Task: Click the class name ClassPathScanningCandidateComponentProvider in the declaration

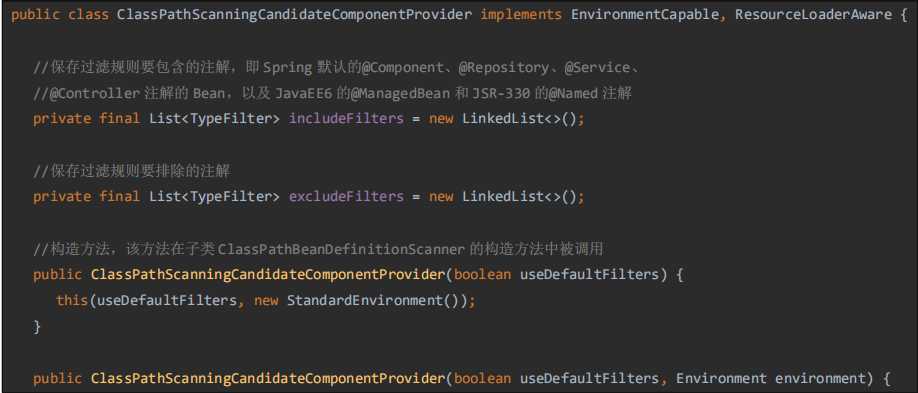Action: [x=294, y=15]
